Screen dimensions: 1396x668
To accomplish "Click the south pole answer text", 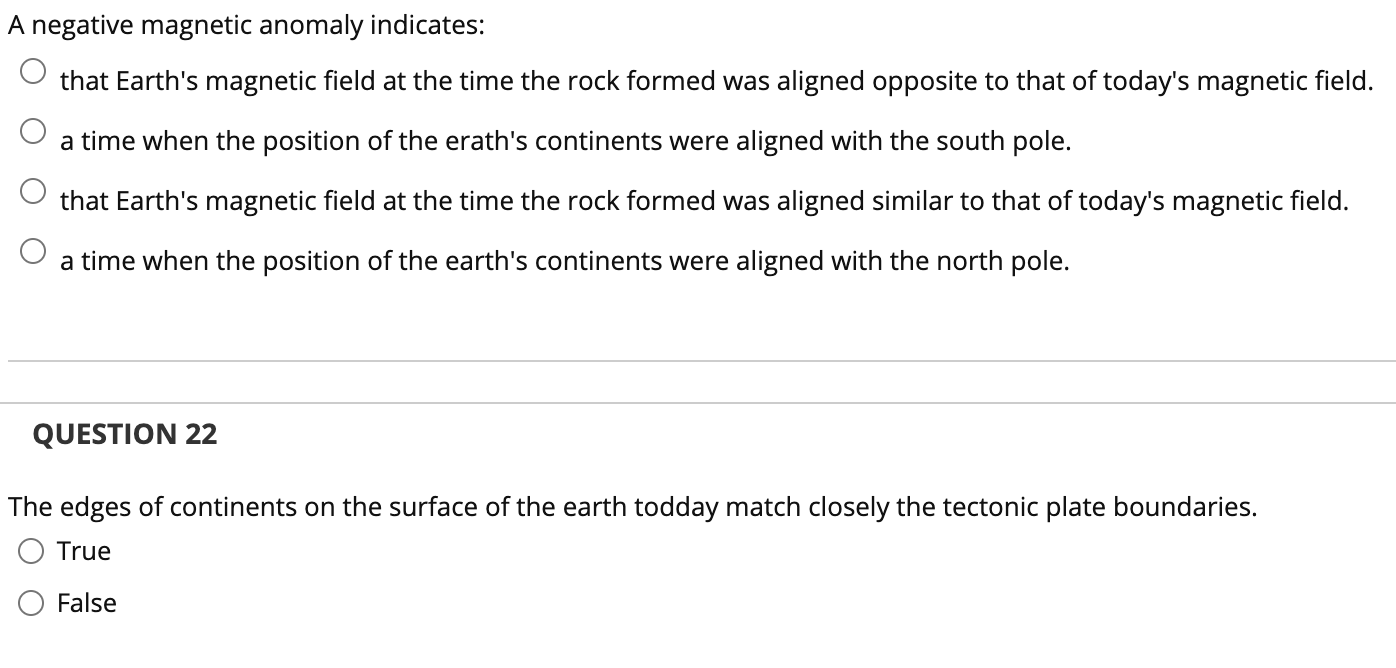I will point(566,141).
